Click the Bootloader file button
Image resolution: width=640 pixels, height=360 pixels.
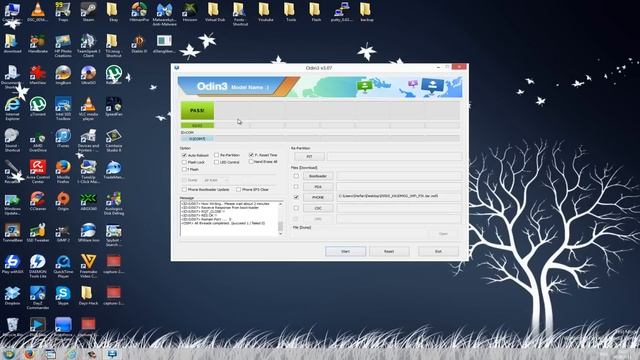[x=318, y=176]
